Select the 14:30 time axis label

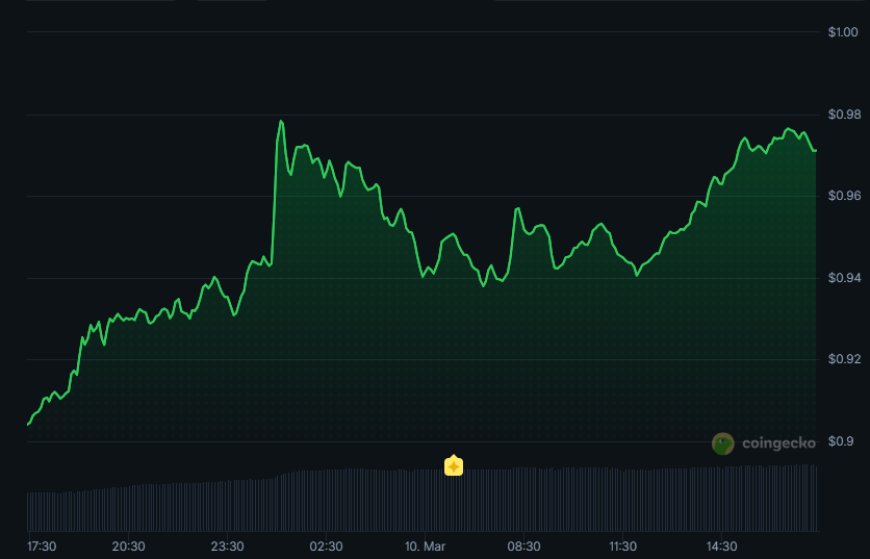coord(721,546)
